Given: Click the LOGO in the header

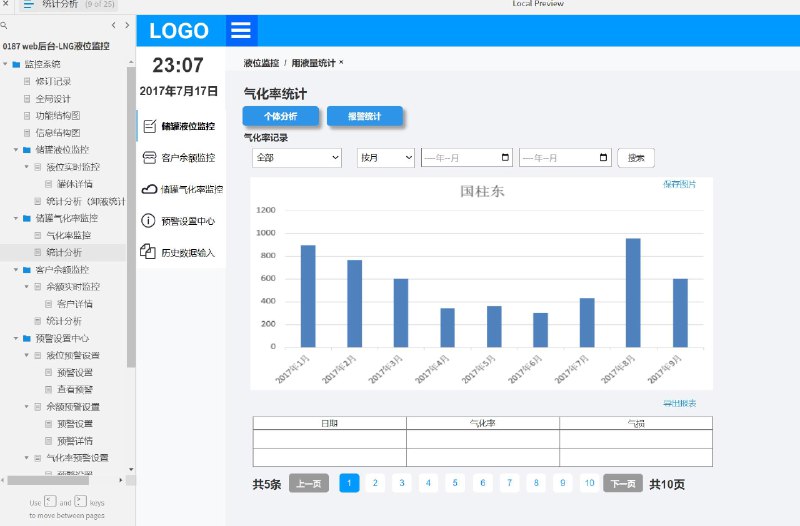Looking at the screenshot, I should (179, 31).
